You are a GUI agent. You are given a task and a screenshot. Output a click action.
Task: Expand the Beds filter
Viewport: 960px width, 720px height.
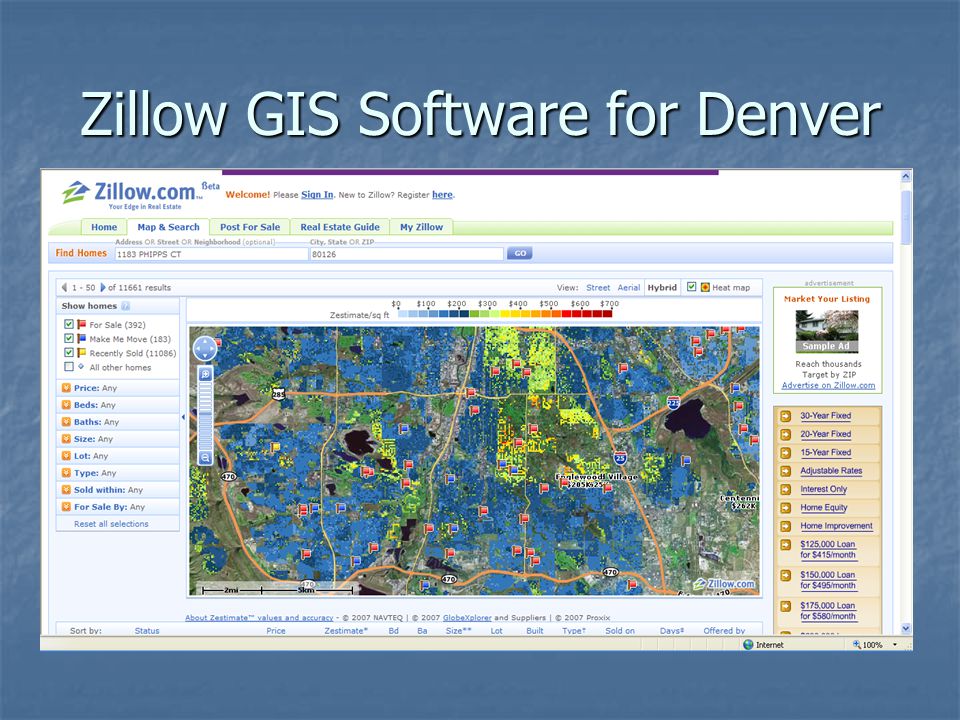click(x=66, y=405)
